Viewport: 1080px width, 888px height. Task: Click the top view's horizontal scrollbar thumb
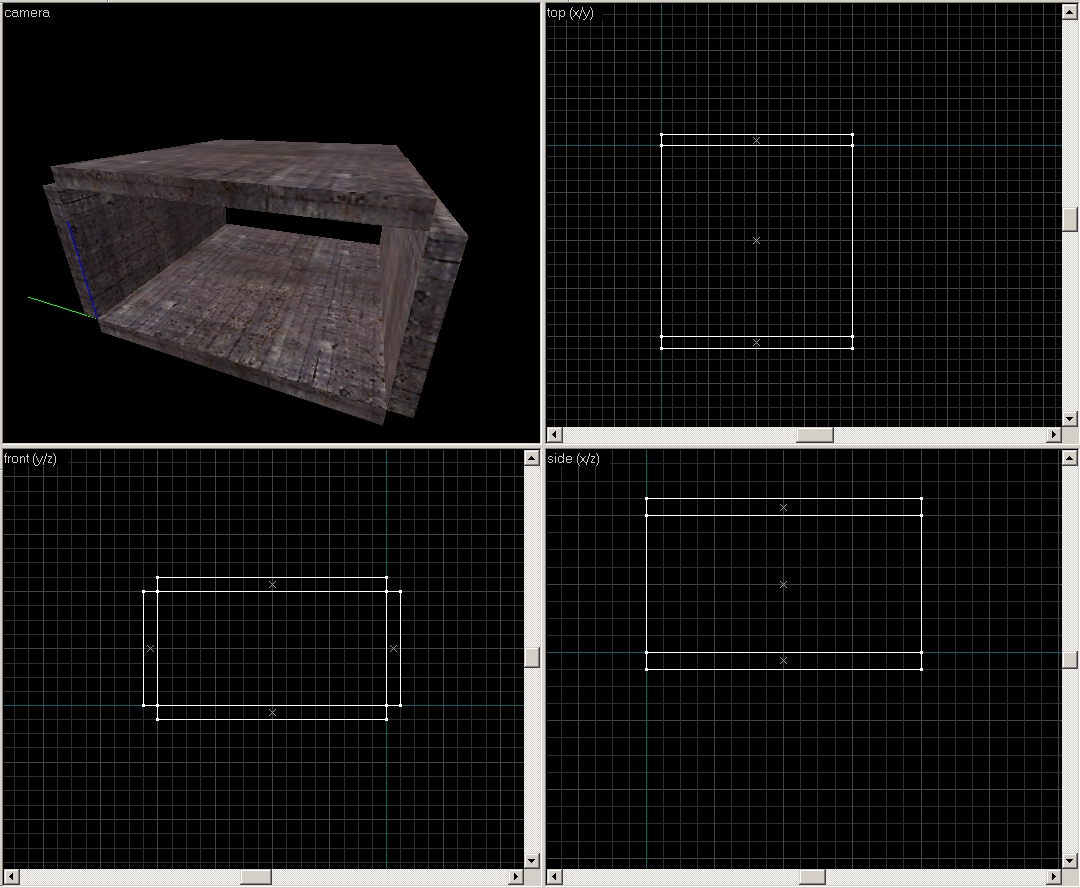pyautogui.click(x=815, y=435)
